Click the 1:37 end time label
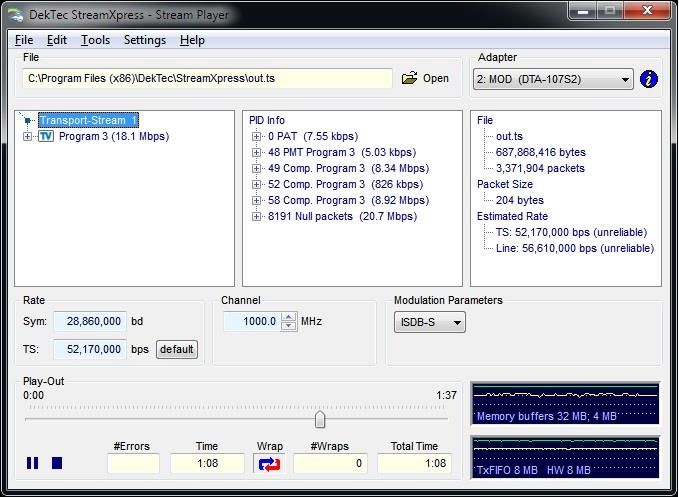This screenshot has height=497, width=679. 446,395
